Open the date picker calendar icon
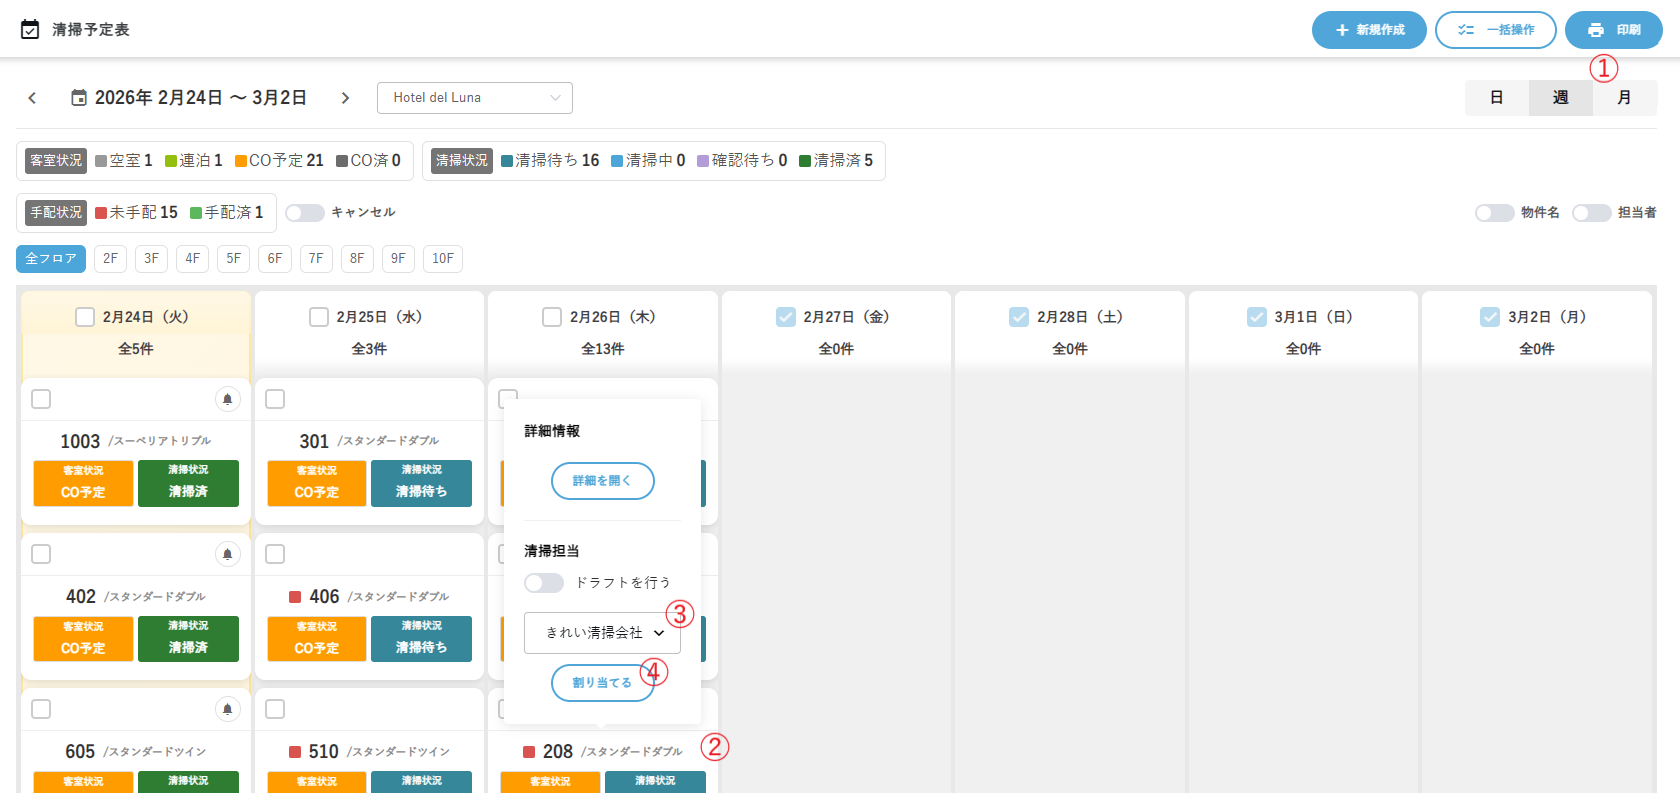The height and width of the screenshot is (793, 1680). (x=79, y=98)
